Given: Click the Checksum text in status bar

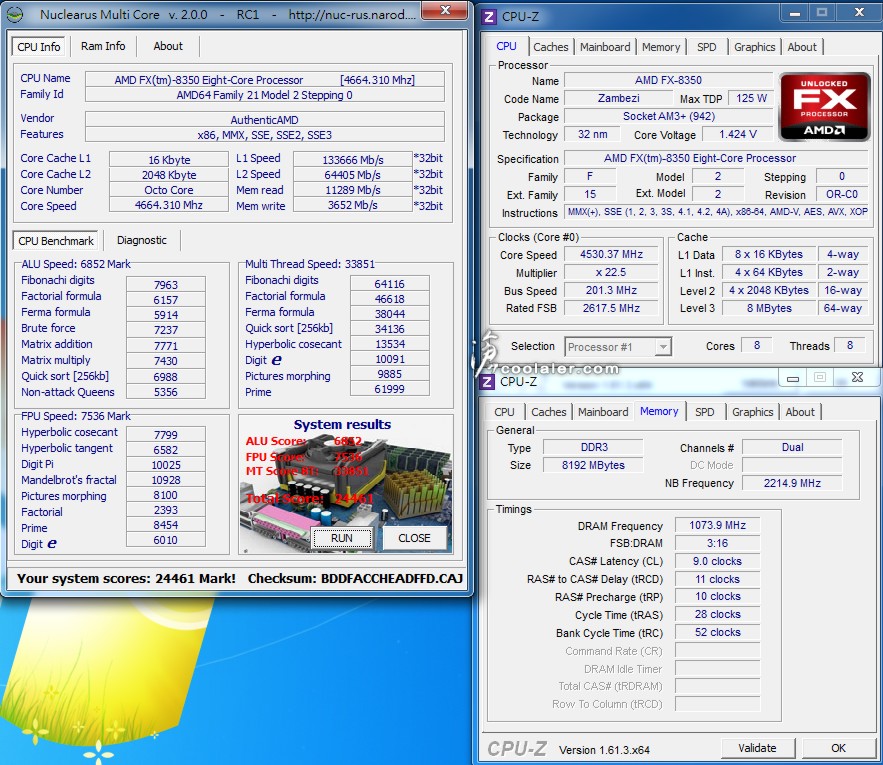Looking at the screenshot, I should (x=355, y=579).
